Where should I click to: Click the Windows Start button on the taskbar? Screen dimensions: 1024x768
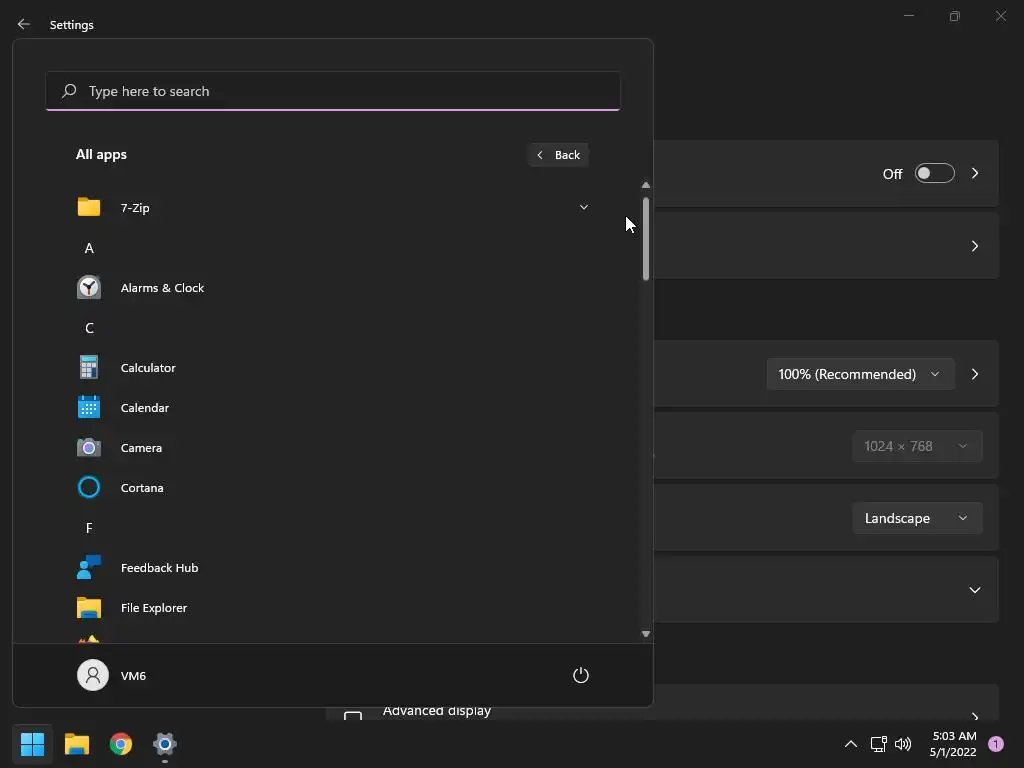[x=32, y=743]
